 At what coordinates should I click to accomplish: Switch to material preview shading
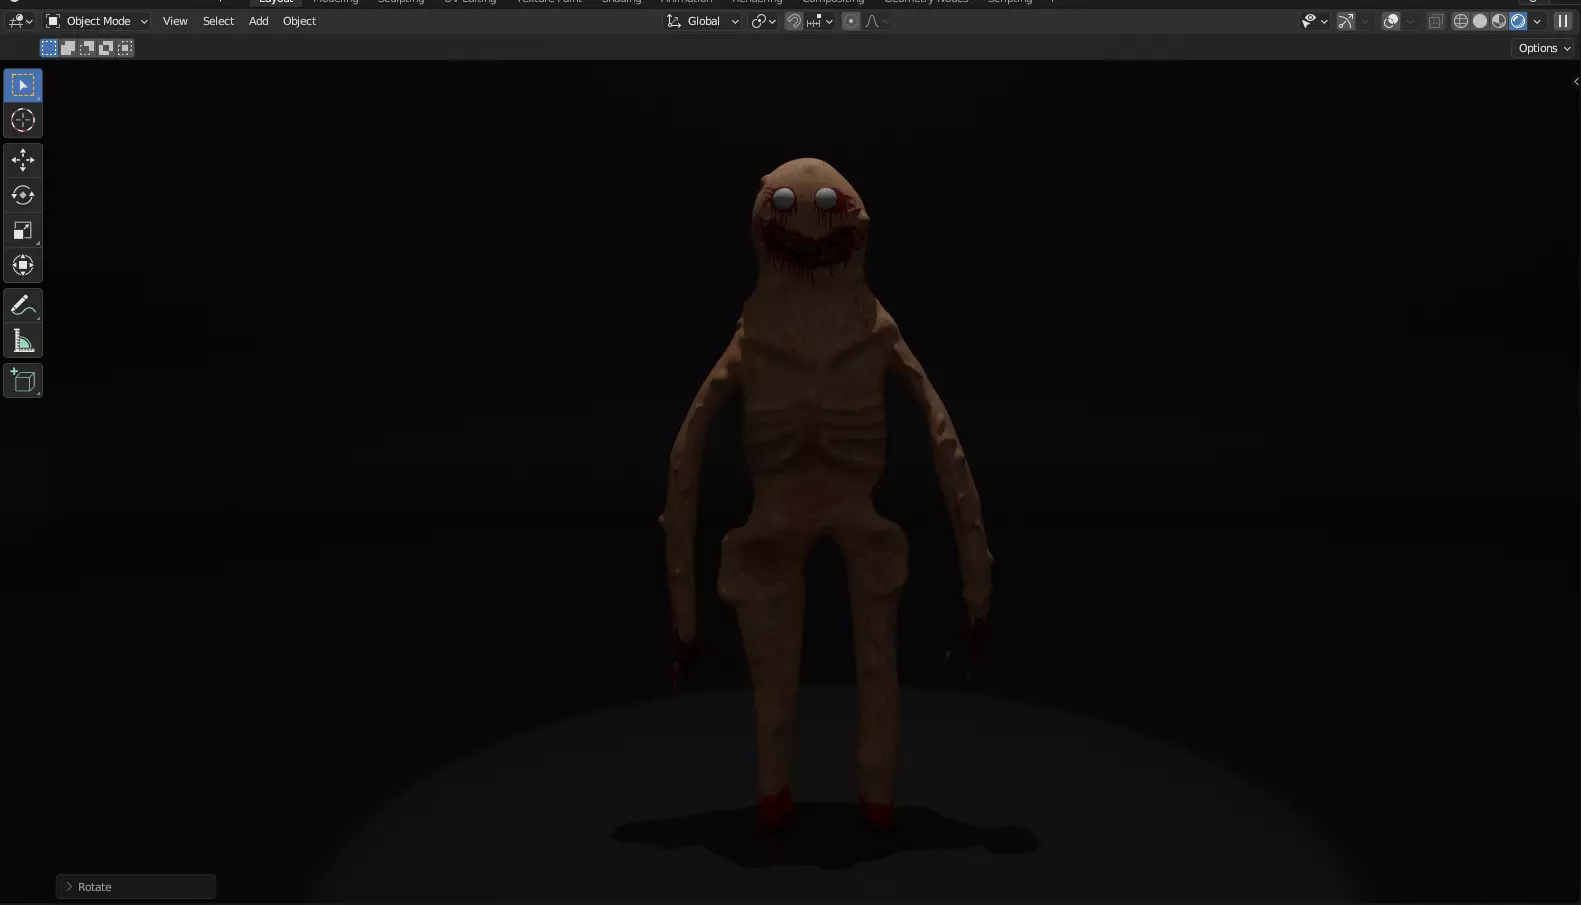(x=1499, y=21)
